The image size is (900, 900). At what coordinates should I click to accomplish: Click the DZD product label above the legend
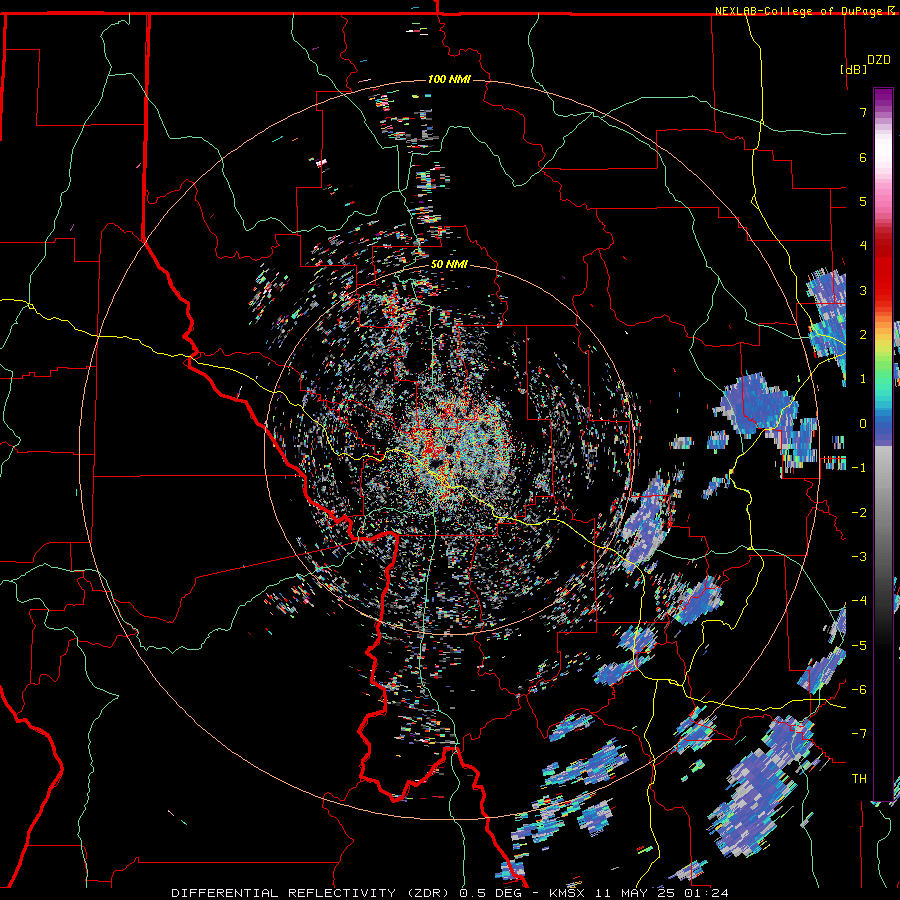878,59
